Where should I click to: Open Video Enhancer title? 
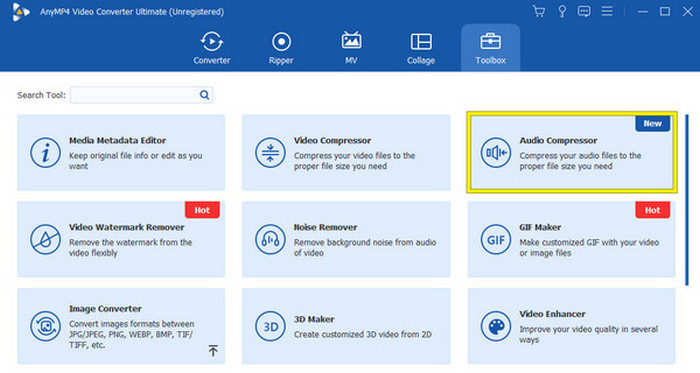pyautogui.click(x=552, y=314)
